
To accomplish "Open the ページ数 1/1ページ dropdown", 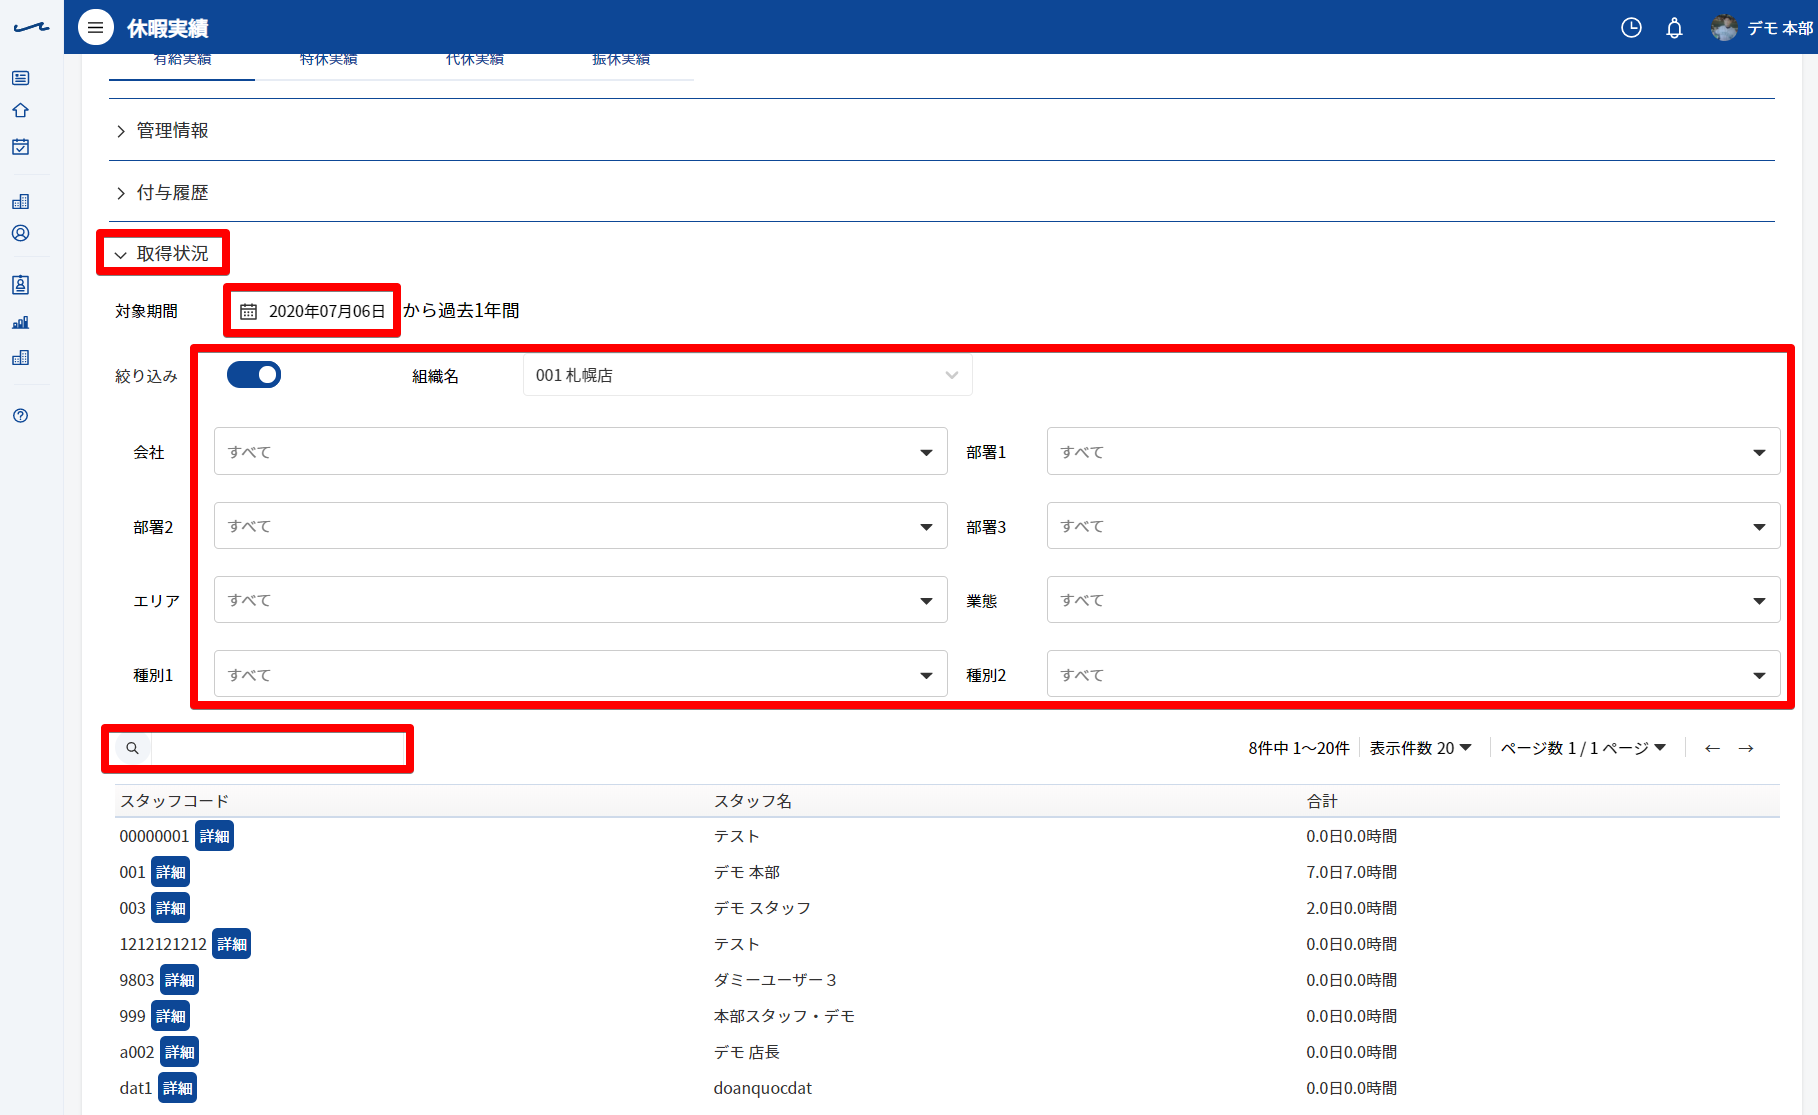I will click(1583, 748).
